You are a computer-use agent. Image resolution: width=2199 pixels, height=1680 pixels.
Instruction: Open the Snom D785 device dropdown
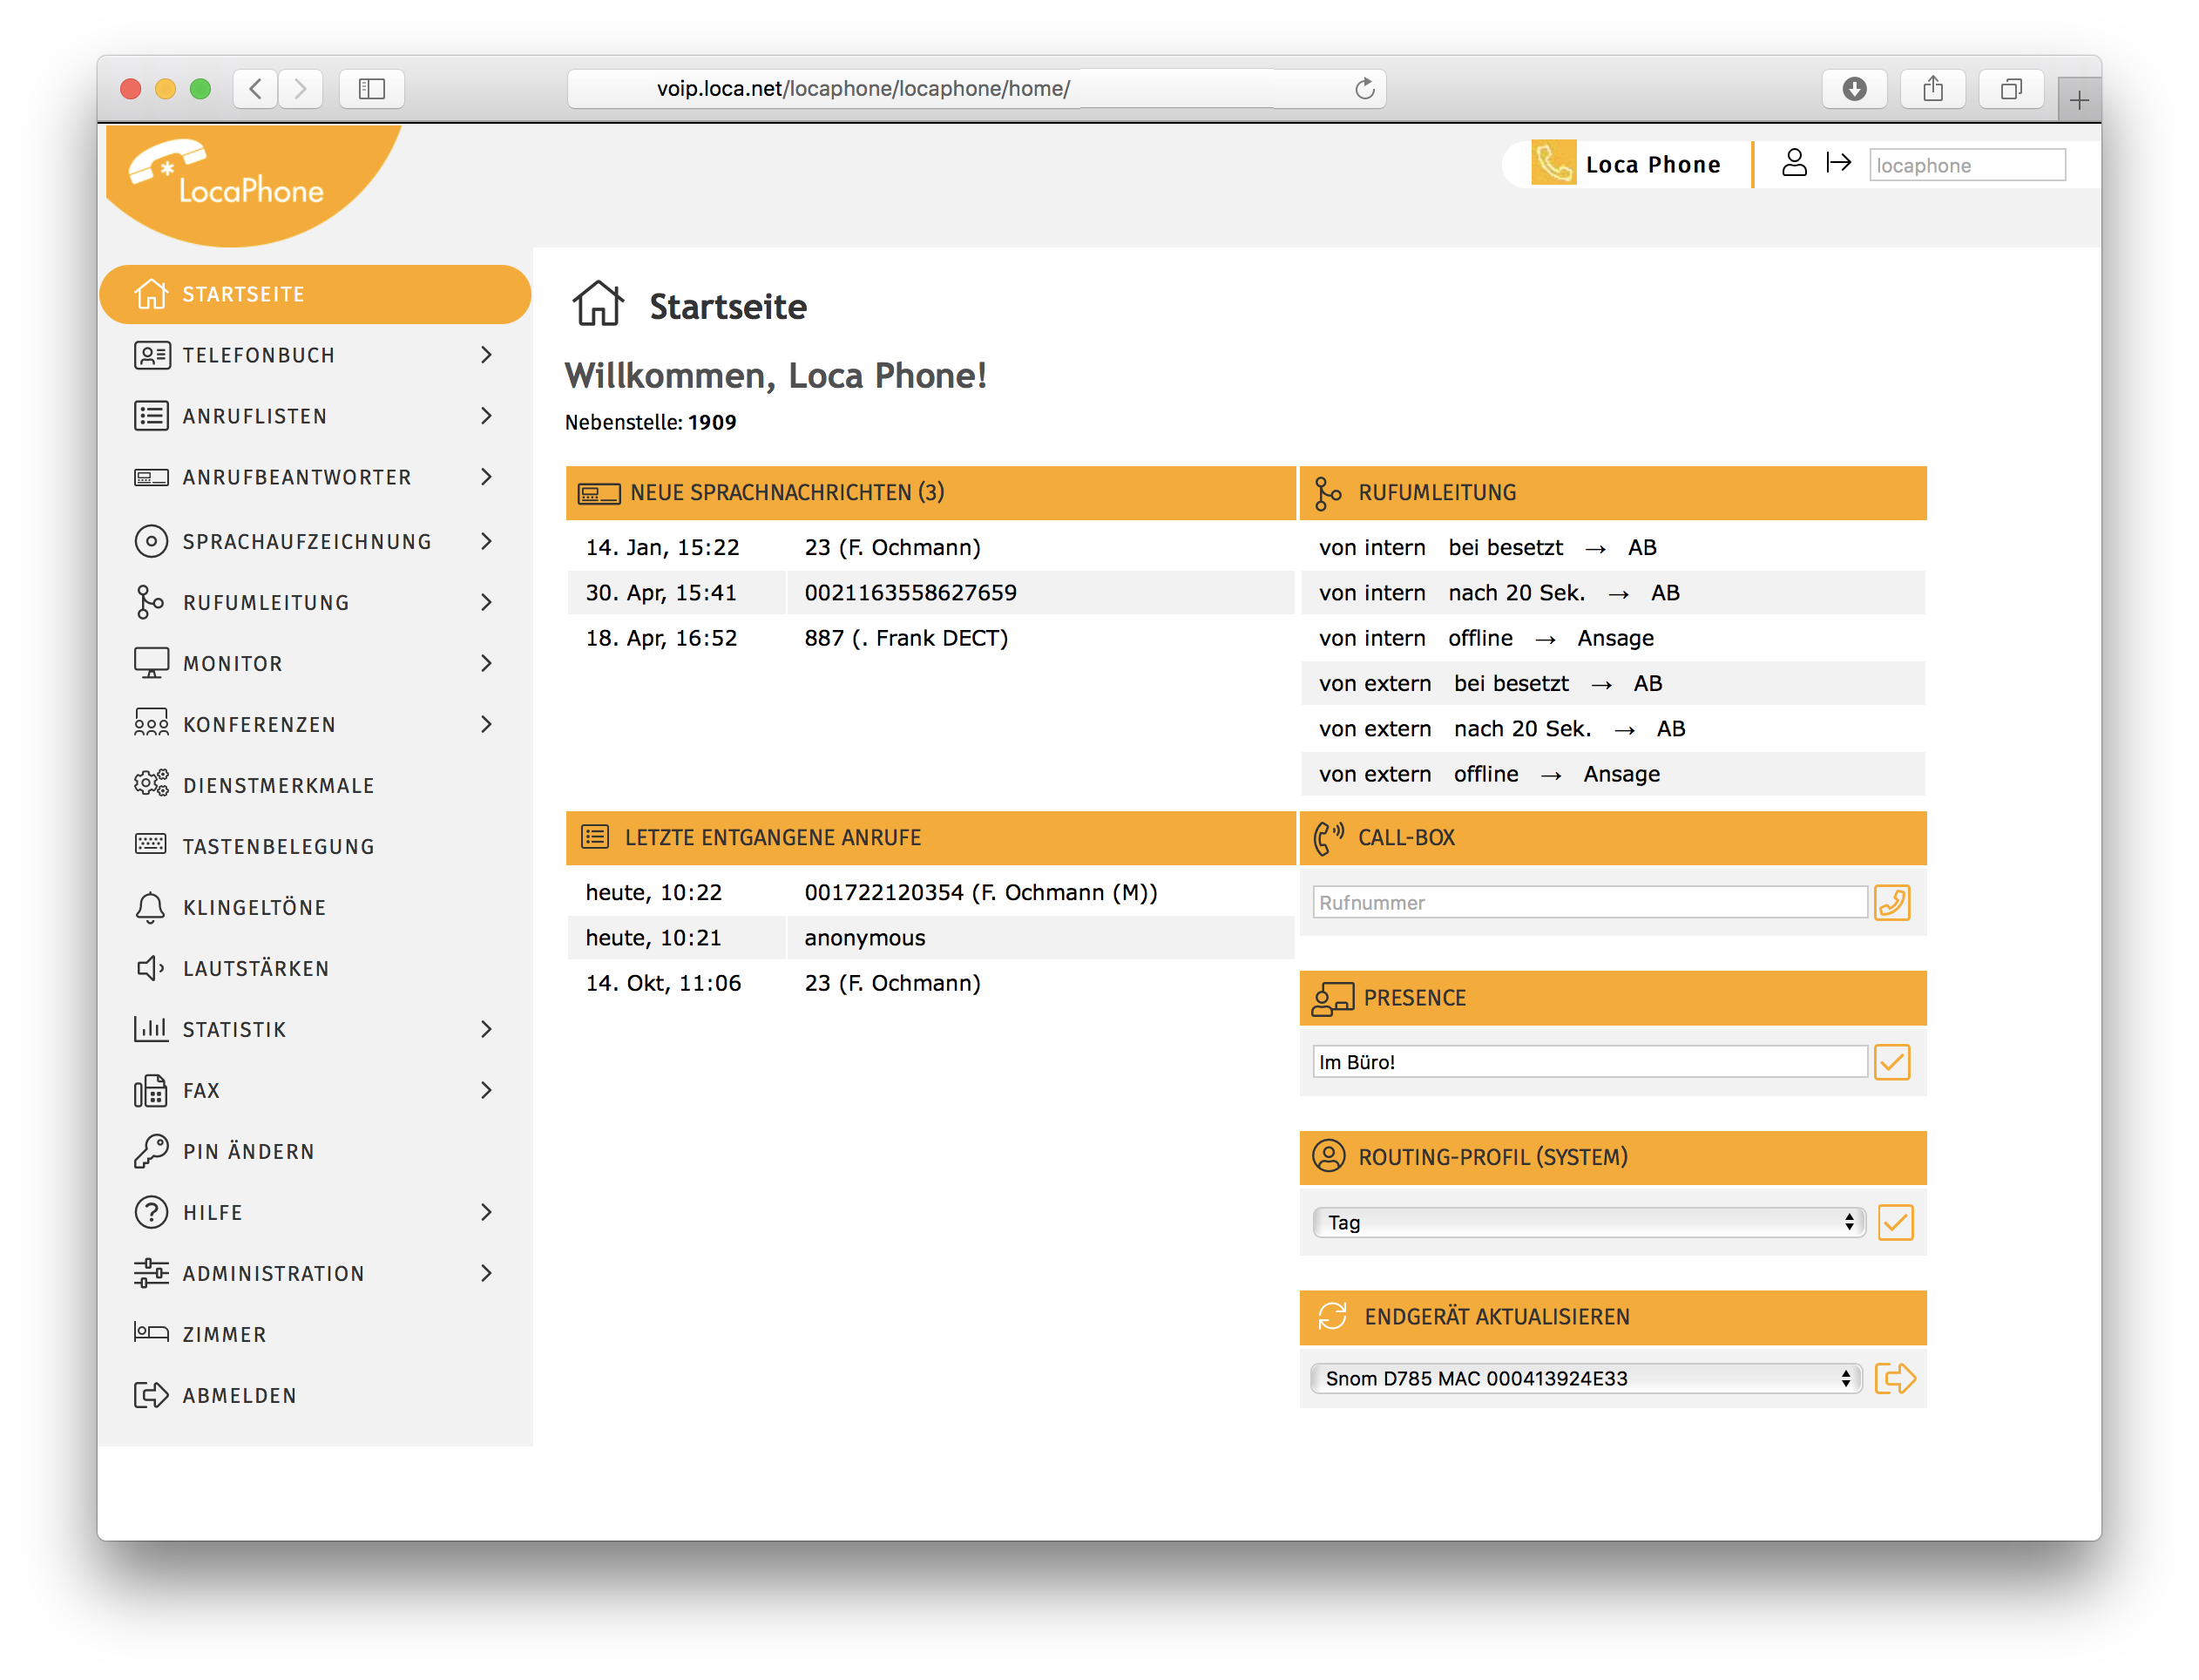point(1586,1378)
